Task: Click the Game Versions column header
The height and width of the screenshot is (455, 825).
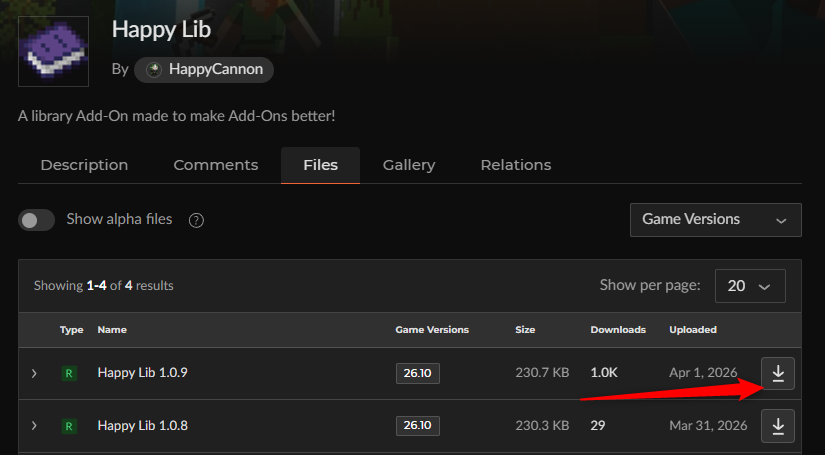Action: click(432, 330)
